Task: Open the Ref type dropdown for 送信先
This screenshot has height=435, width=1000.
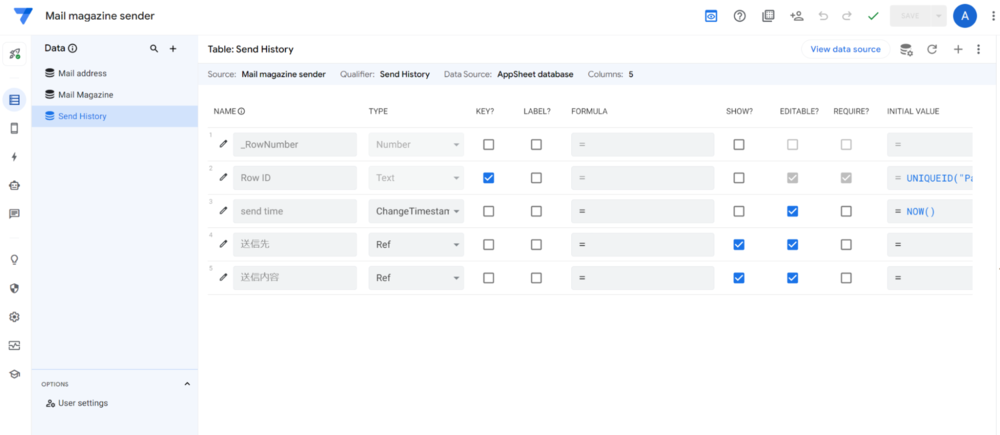Action: pos(416,244)
